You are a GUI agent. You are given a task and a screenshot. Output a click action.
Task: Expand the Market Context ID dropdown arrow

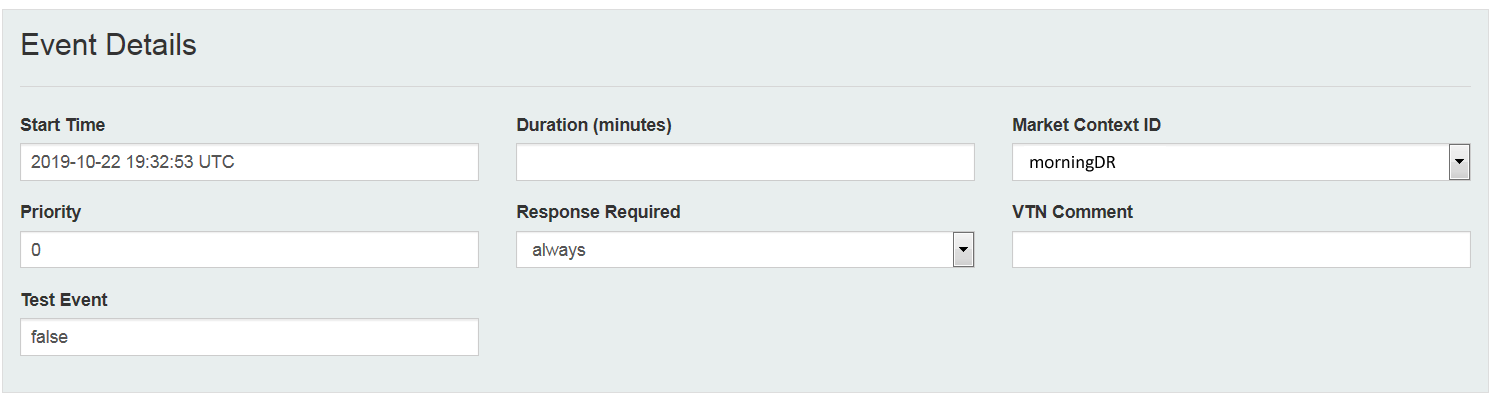pyautogui.click(x=1459, y=162)
